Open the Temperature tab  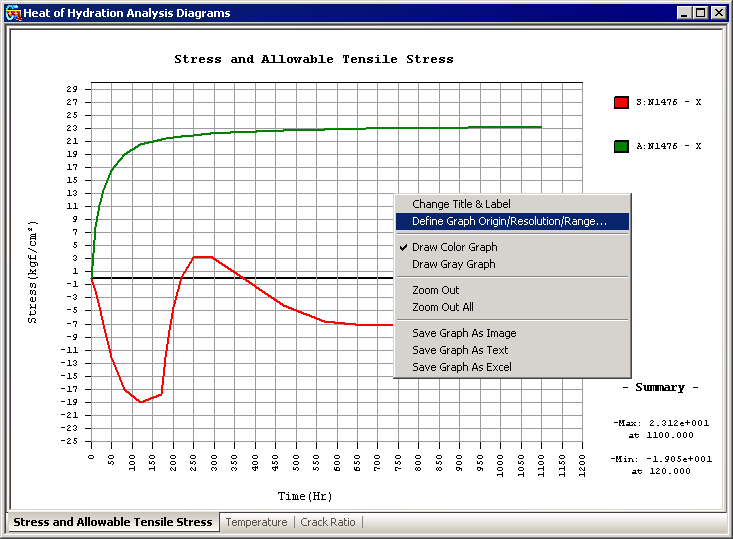tap(256, 522)
